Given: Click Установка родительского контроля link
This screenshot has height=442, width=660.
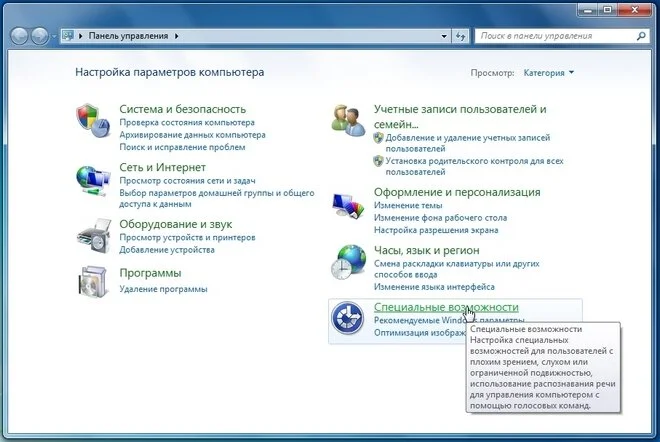Looking at the screenshot, I should point(474,166).
